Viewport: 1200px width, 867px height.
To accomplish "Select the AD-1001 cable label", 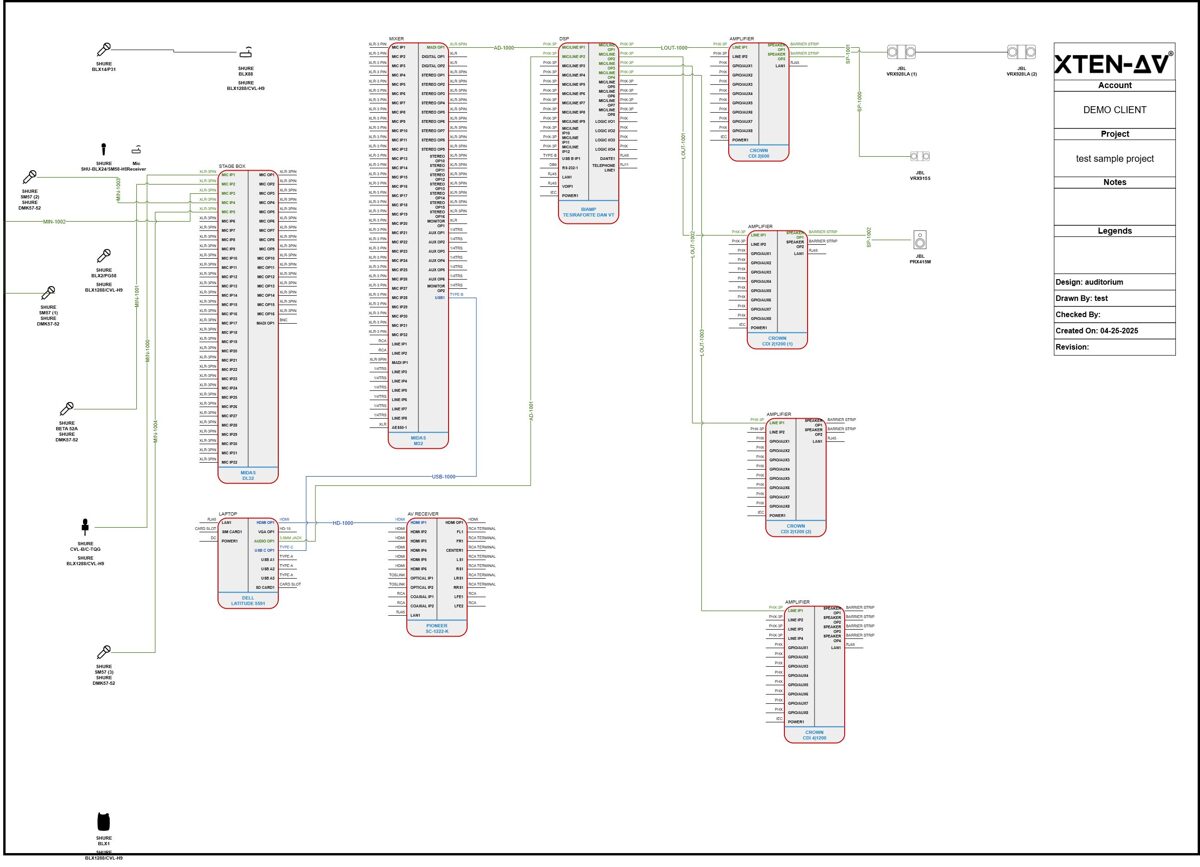I will [x=531, y=413].
